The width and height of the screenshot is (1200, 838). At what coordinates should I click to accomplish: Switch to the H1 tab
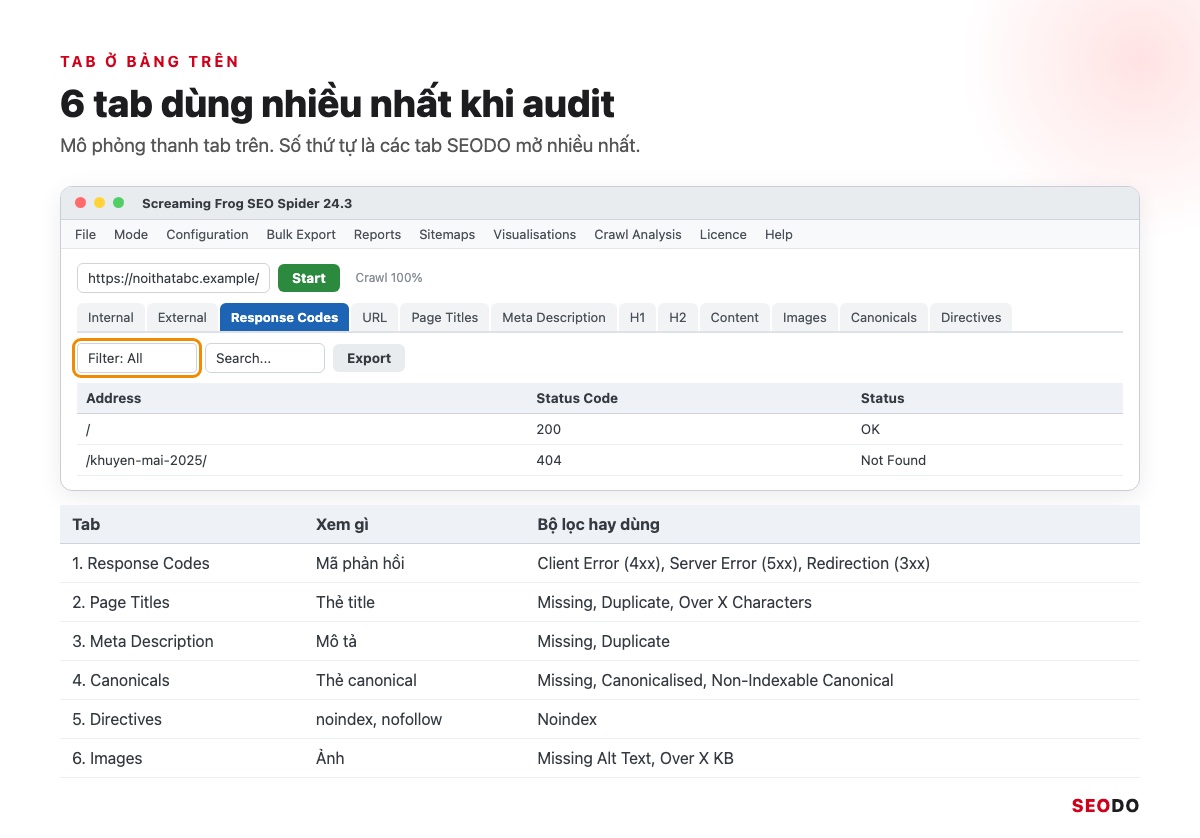638,317
